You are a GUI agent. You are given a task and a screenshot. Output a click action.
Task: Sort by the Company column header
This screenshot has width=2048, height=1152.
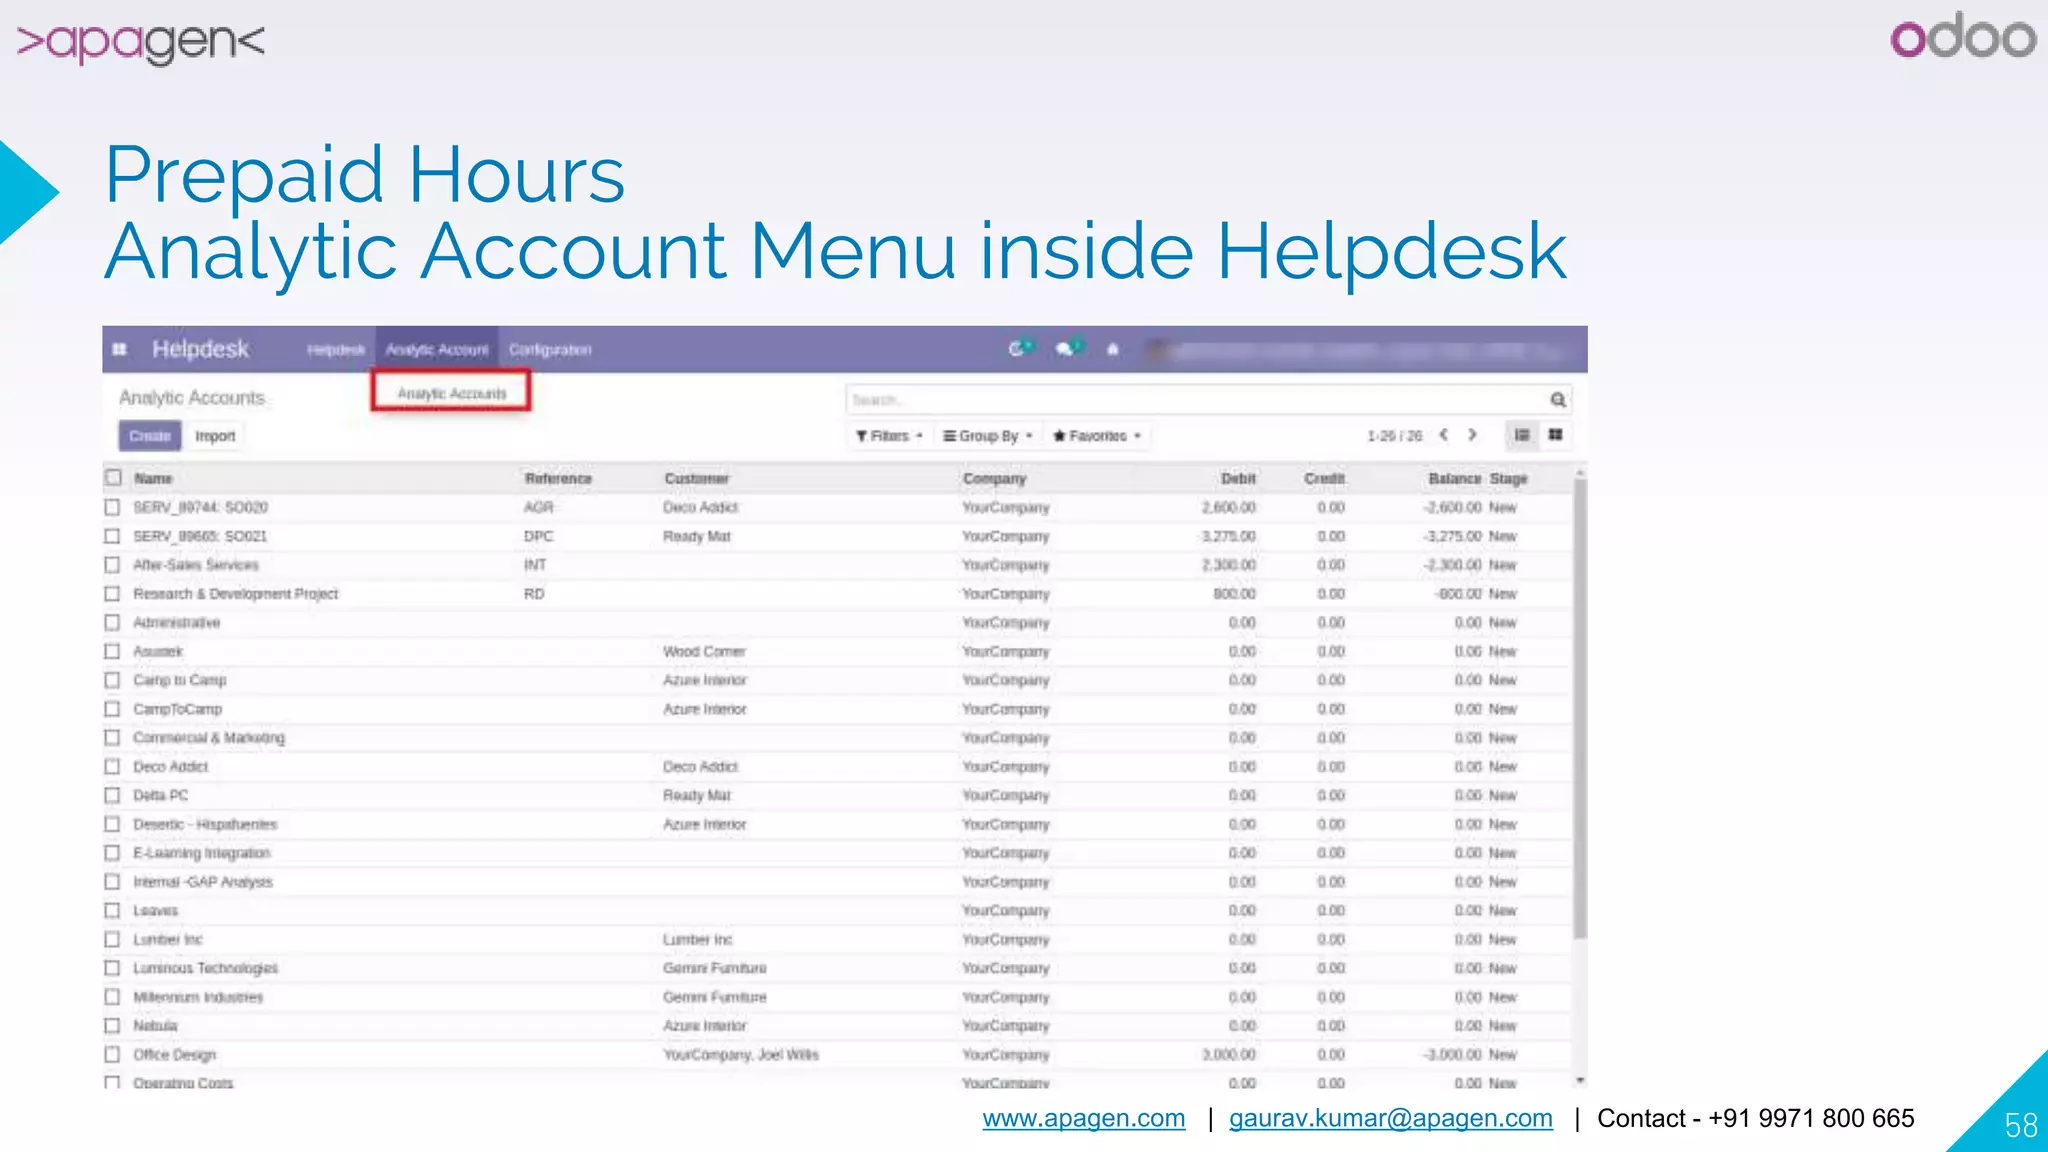tap(994, 479)
